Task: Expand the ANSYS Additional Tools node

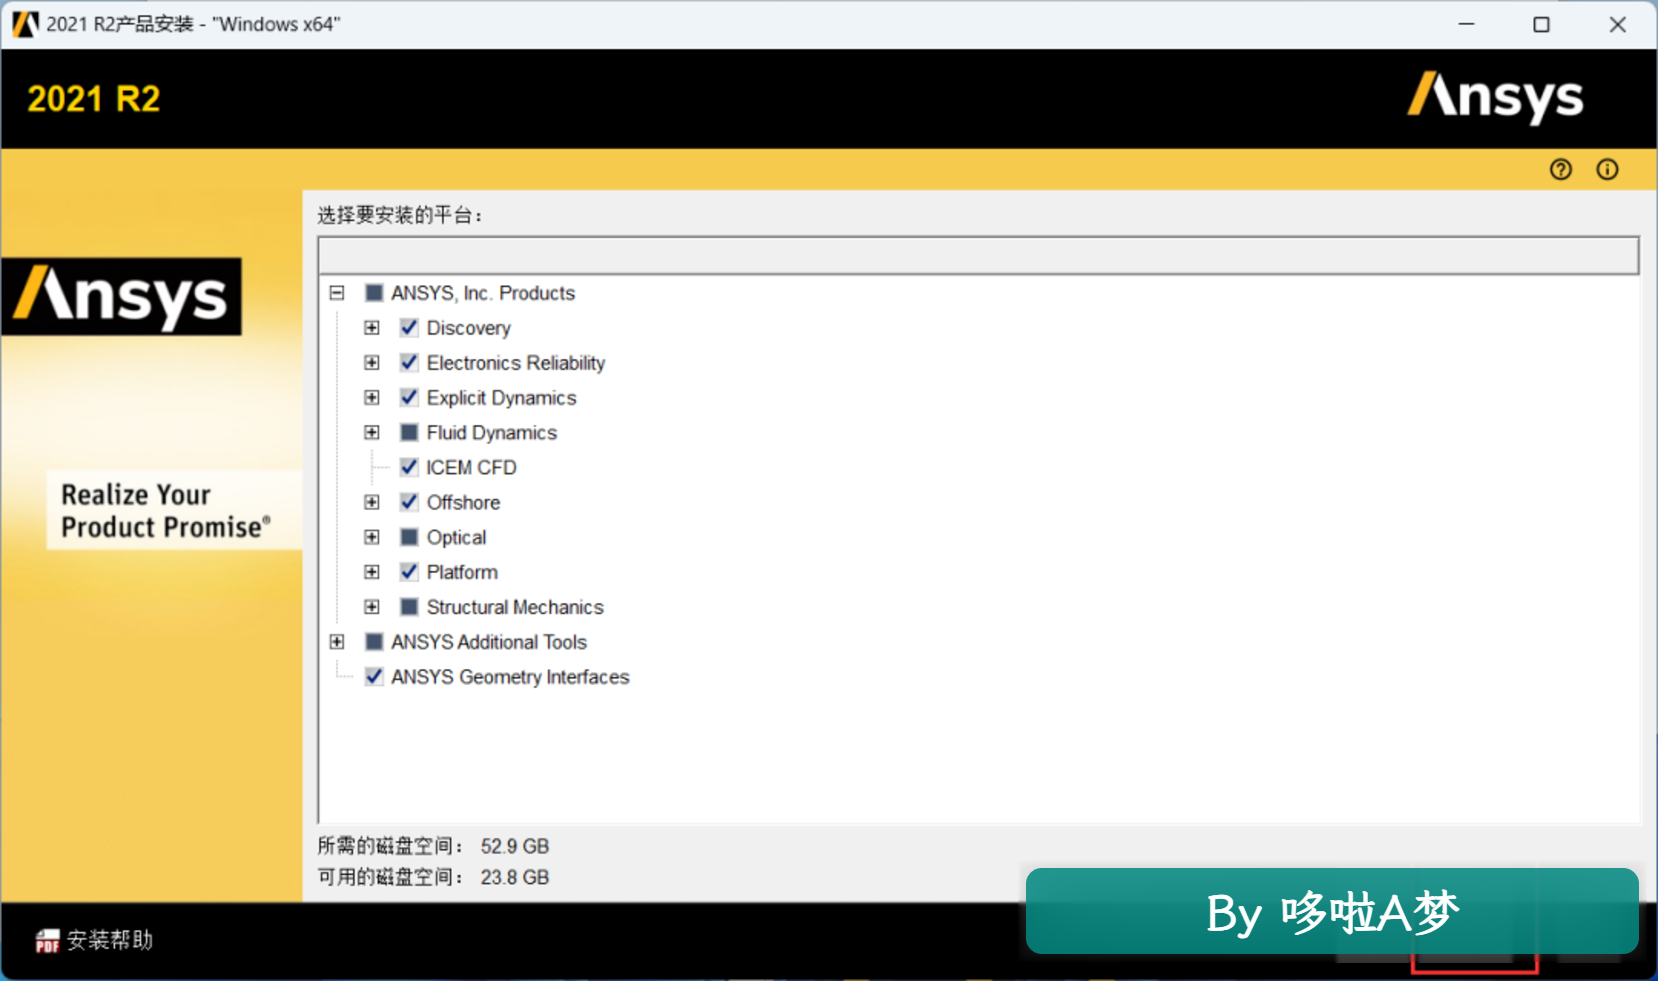Action: coord(337,642)
